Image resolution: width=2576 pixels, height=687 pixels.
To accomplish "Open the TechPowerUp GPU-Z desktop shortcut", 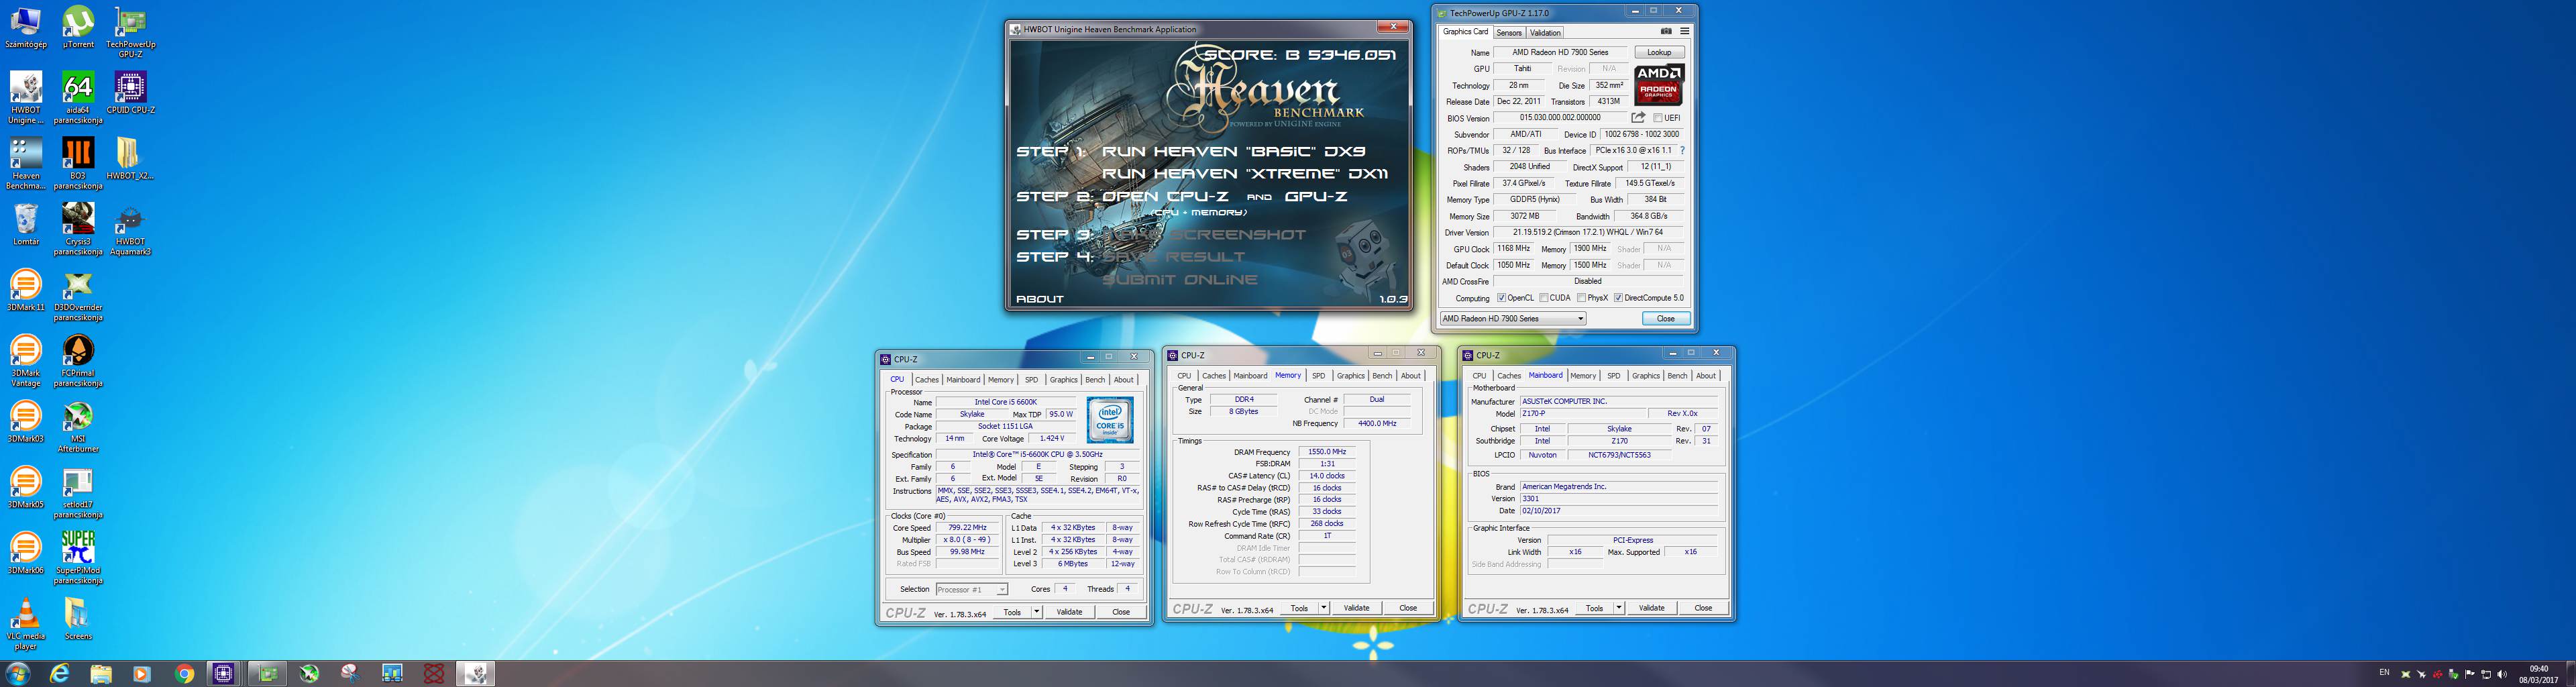I will point(130,32).
